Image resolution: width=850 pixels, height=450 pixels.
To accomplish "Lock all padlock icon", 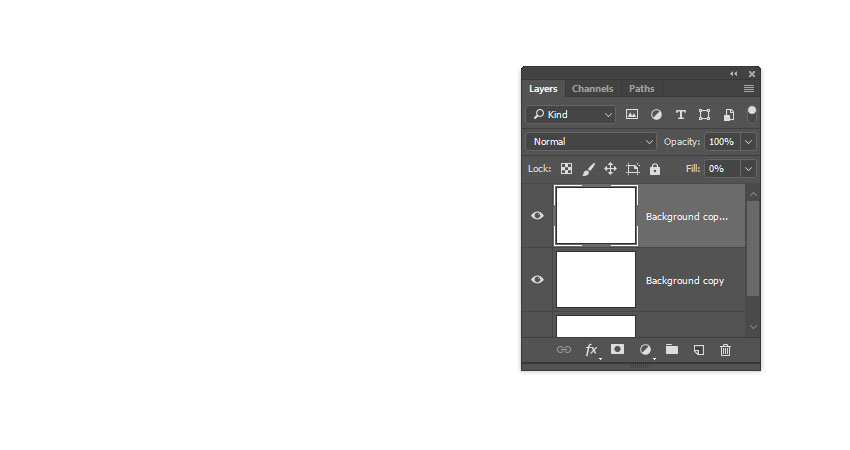I will [655, 169].
